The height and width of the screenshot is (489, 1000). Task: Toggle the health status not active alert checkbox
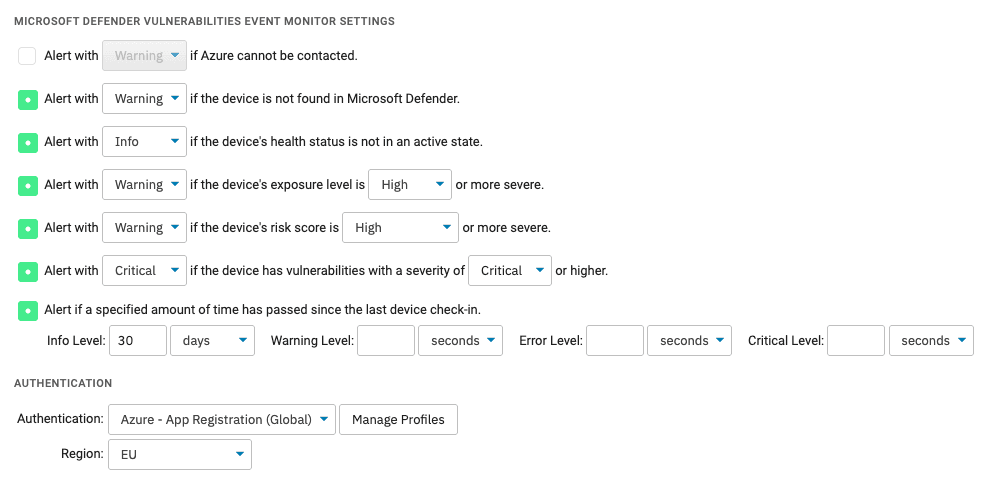point(27,142)
